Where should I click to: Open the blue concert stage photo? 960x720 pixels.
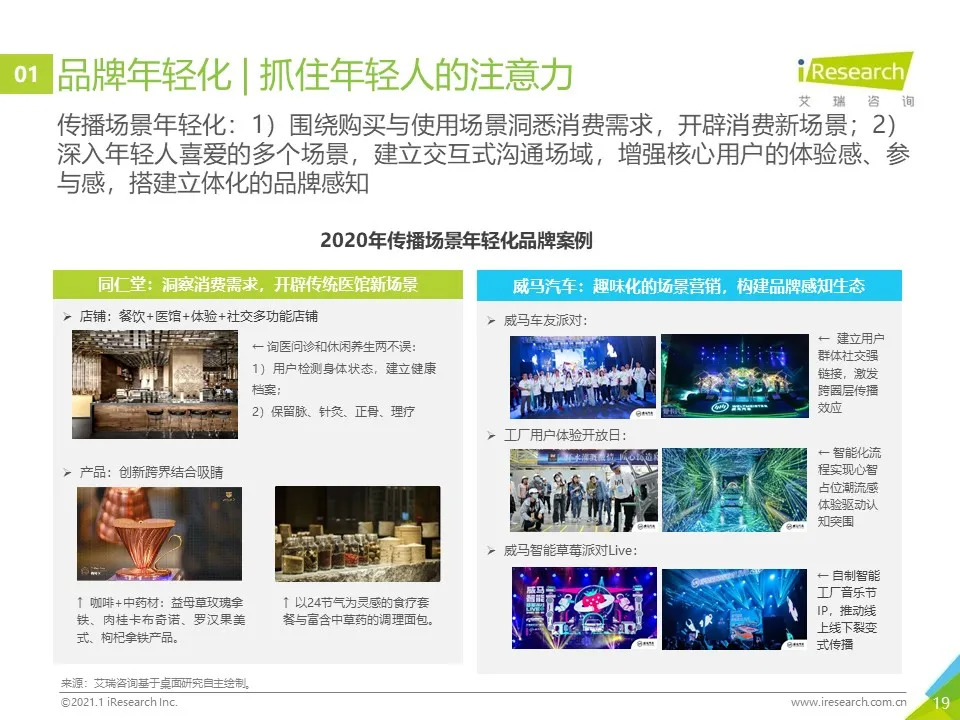point(735,609)
